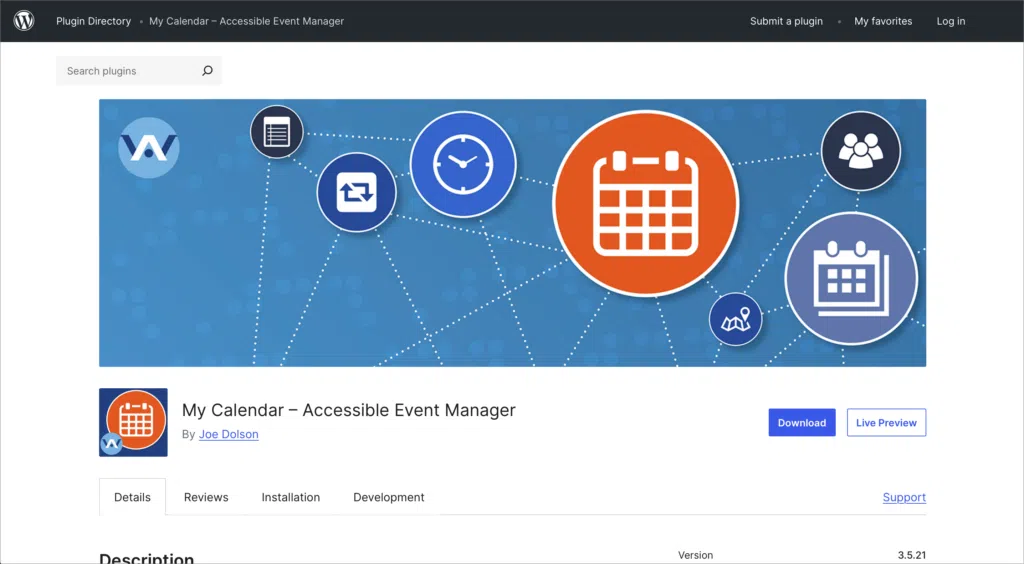Open Live Preview of plugin
1024x564 pixels.
pyautogui.click(x=886, y=422)
